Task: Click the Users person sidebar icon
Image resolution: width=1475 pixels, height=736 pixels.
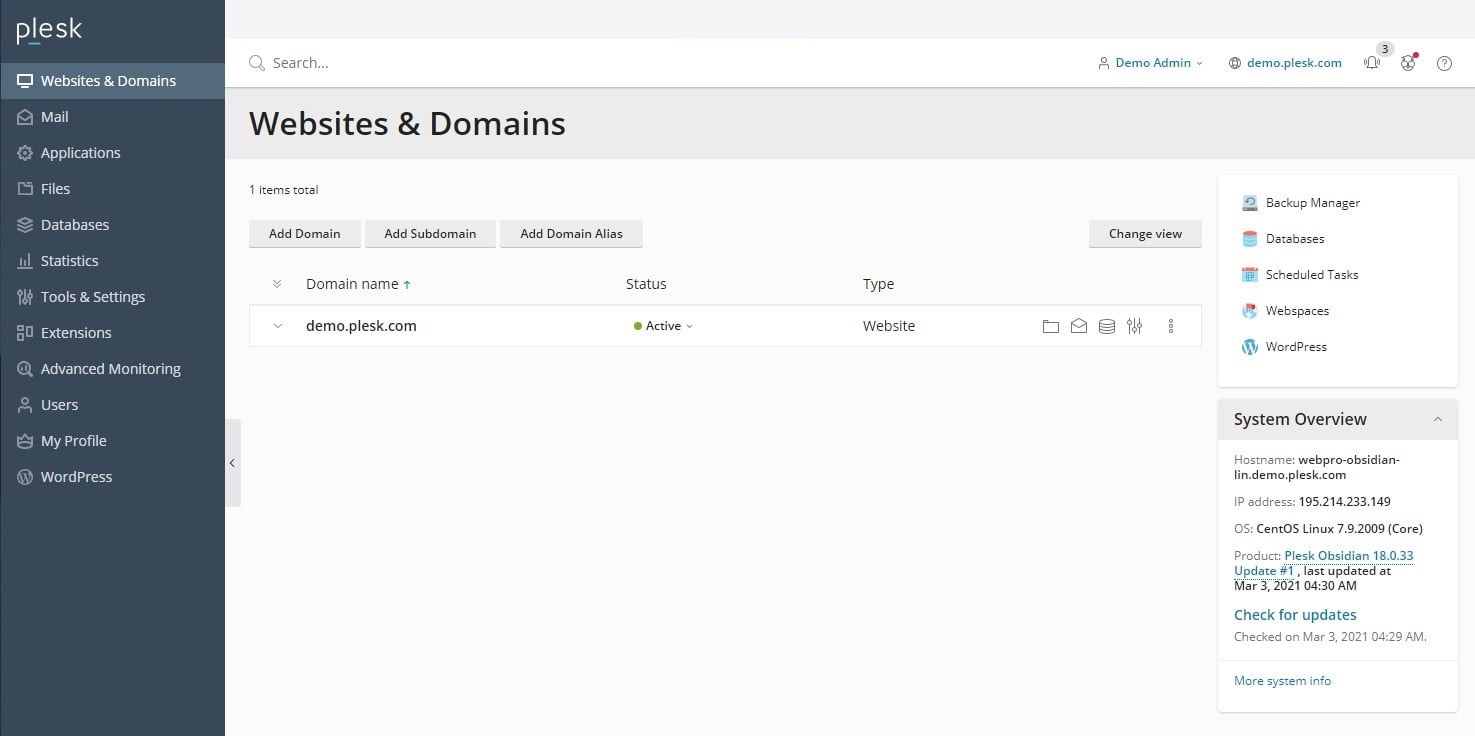Action: (25, 405)
